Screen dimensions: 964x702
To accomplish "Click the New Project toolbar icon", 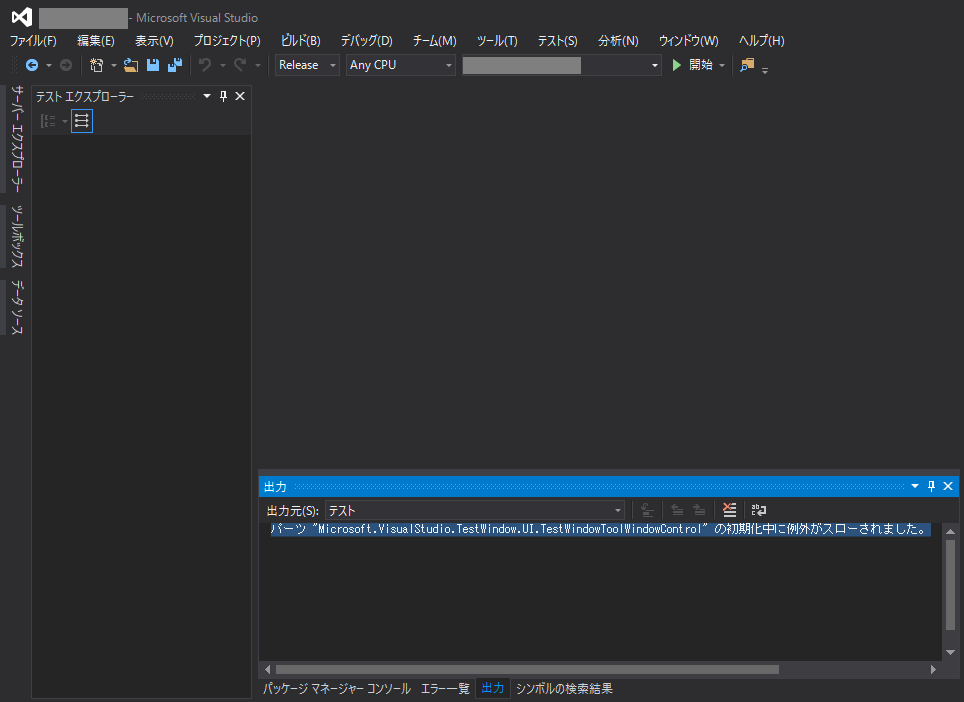I will coord(97,65).
